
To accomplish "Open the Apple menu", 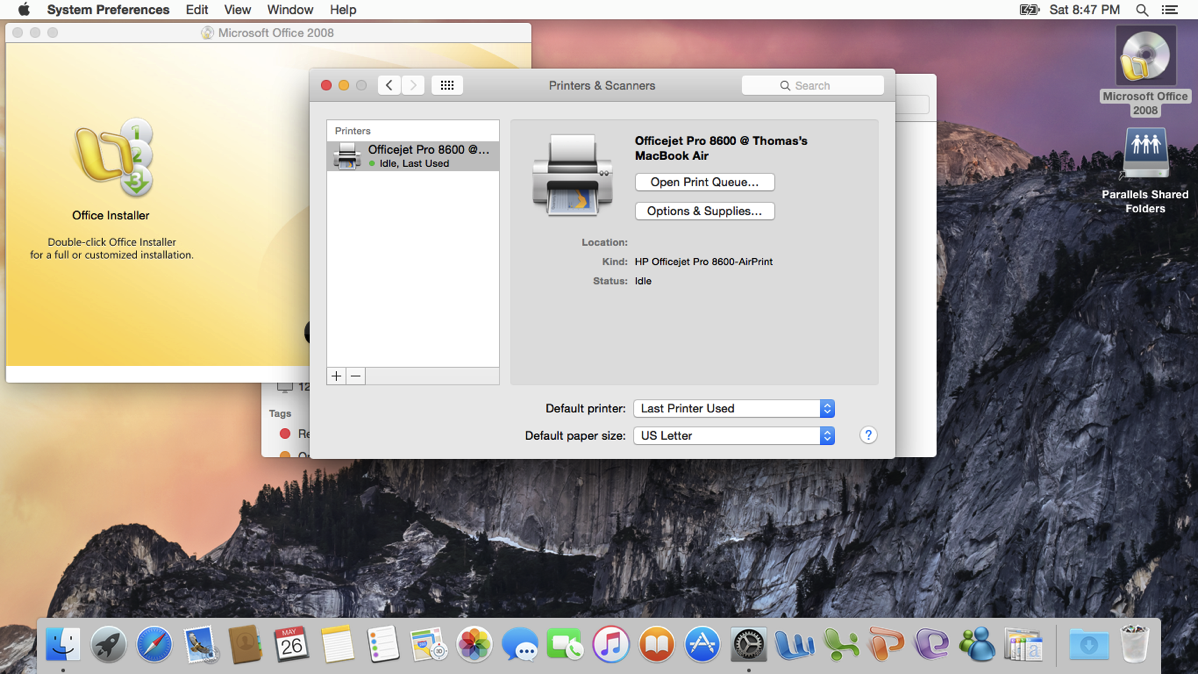I will pyautogui.click(x=24, y=9).
